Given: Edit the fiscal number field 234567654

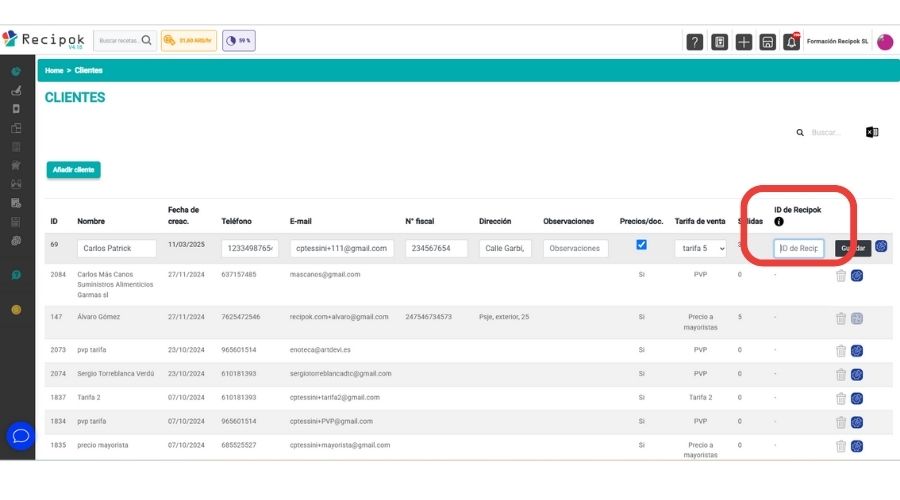Looking at the screenshot, I should coord(436,249).
